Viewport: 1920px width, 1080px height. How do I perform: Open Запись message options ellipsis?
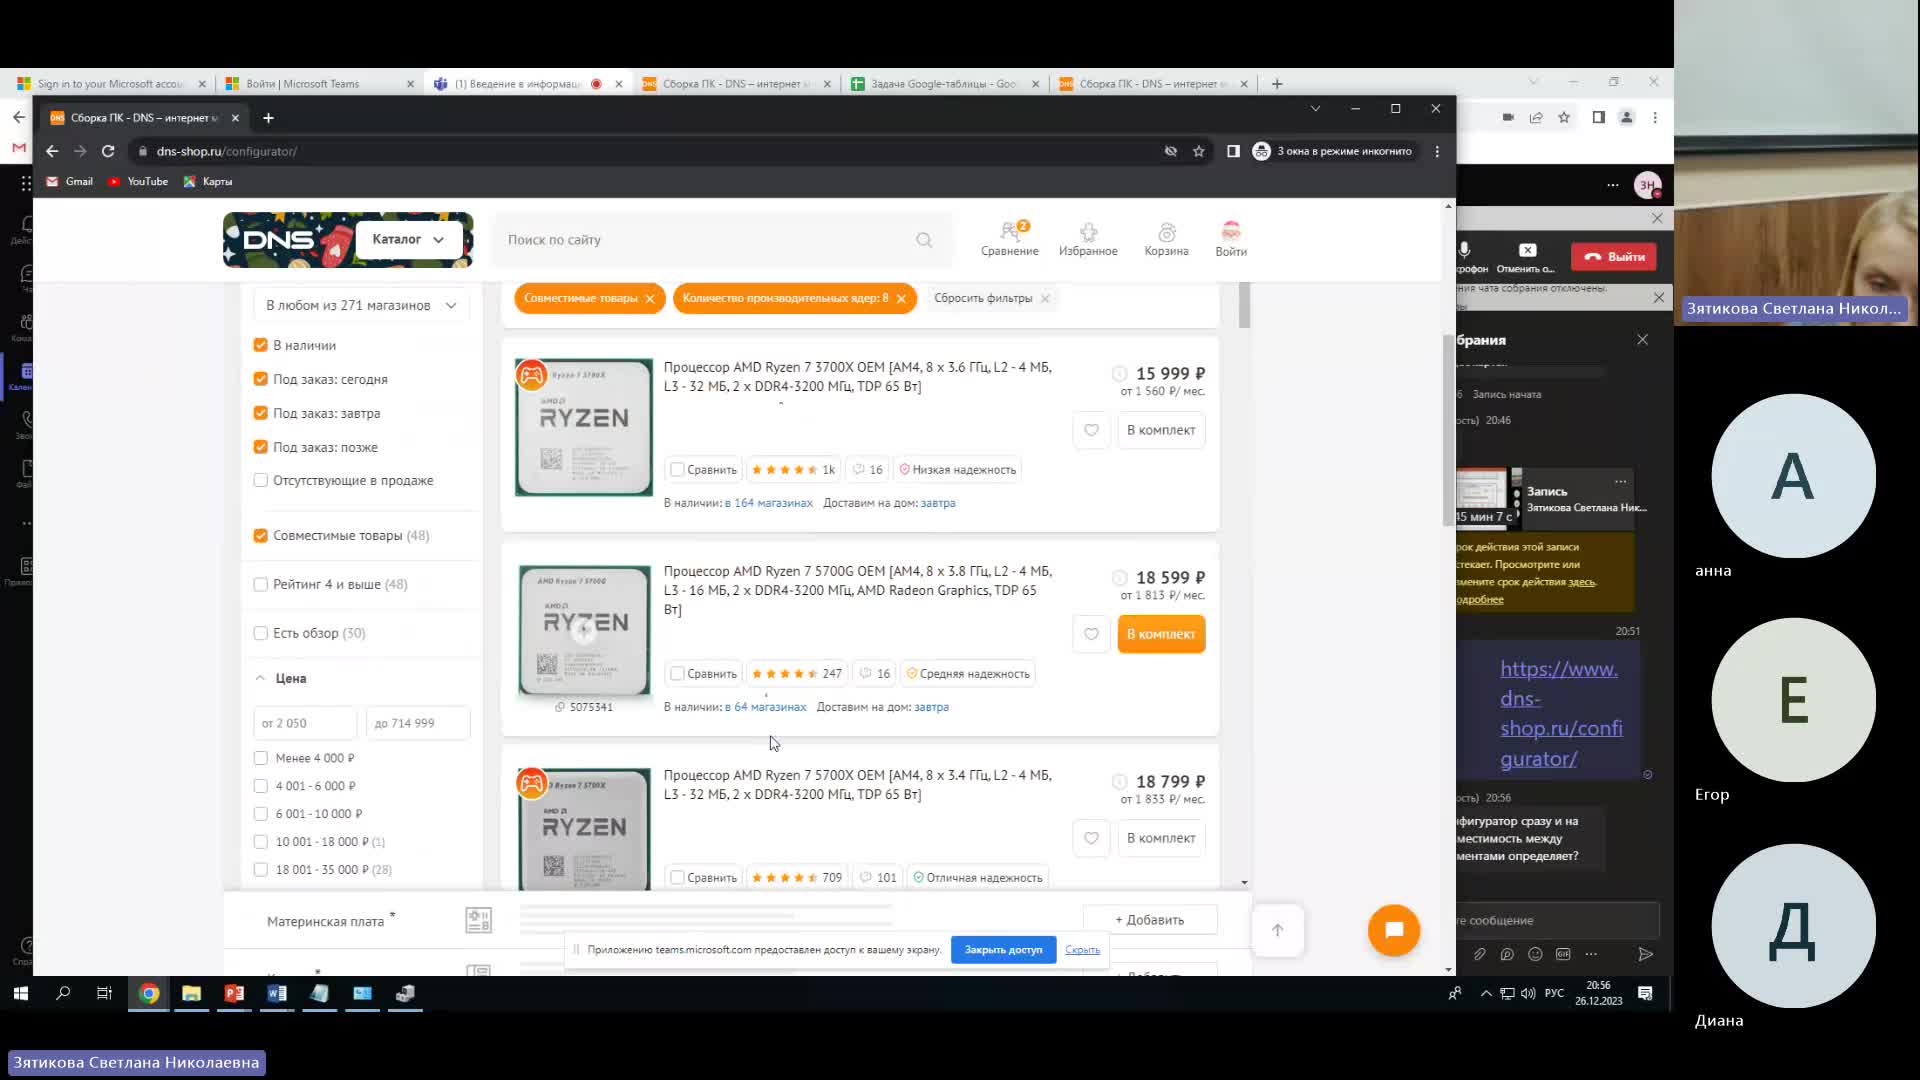[1620, 481]
